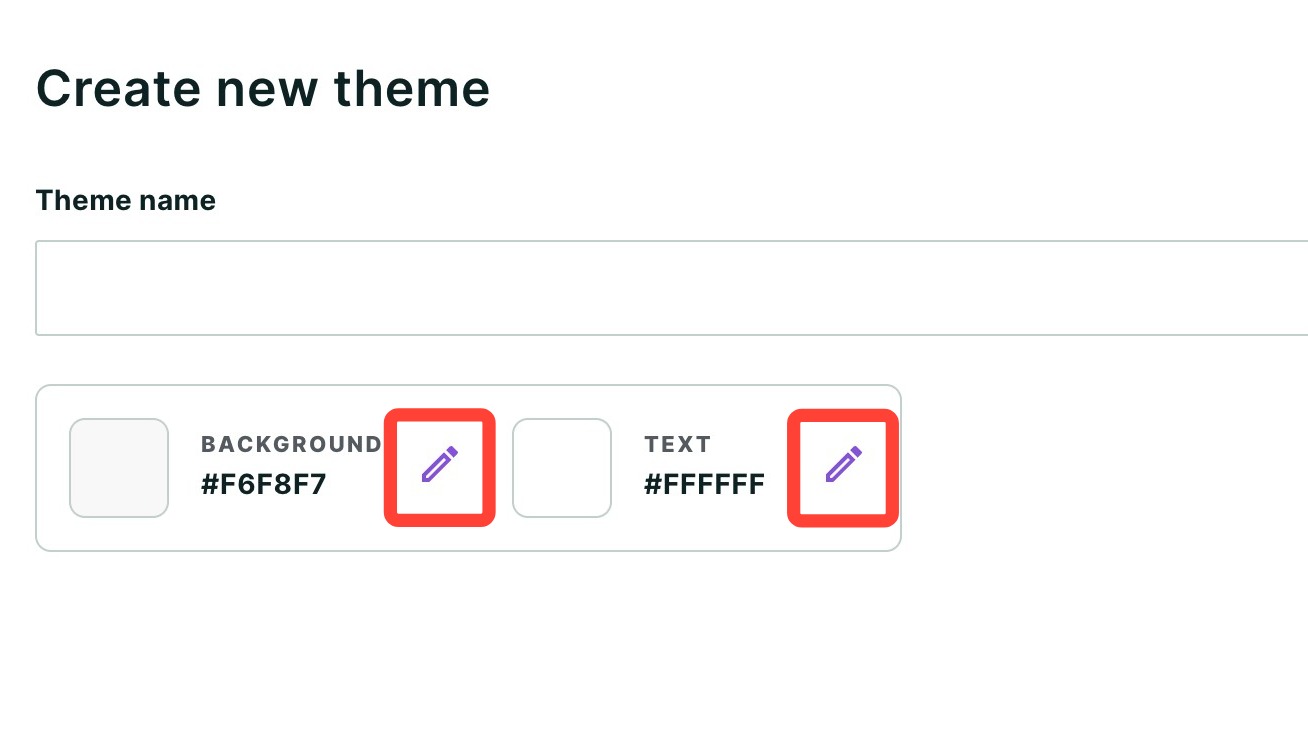Click the Create new theme heading

tap(263, 88)
